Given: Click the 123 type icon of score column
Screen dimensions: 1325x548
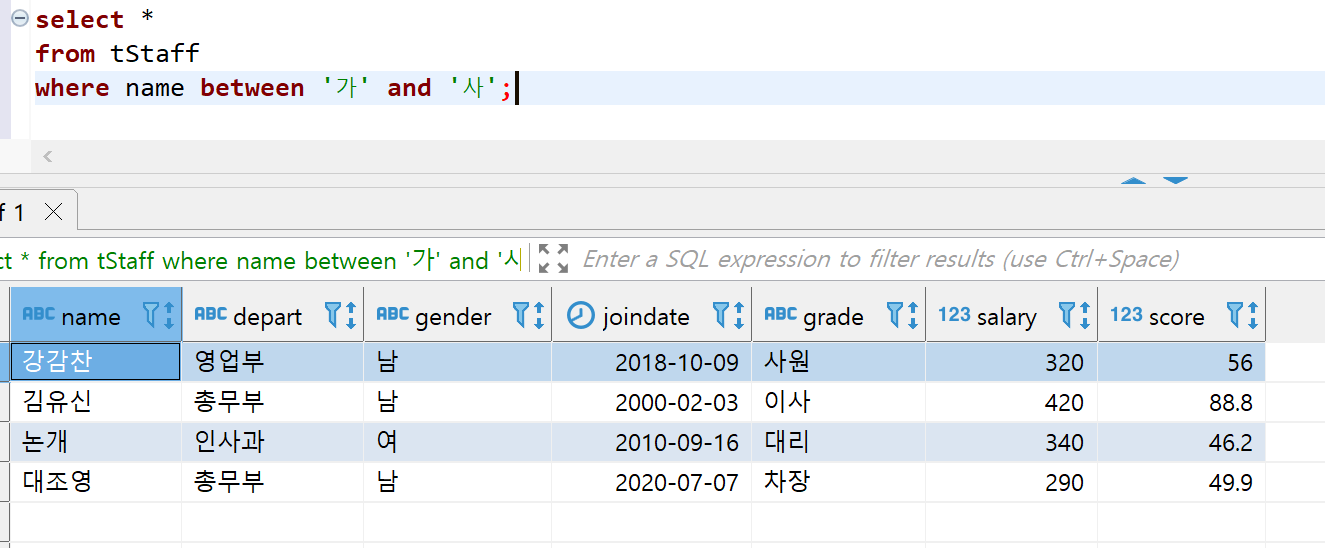Looking at the screenshot, I should [1126, 315].
